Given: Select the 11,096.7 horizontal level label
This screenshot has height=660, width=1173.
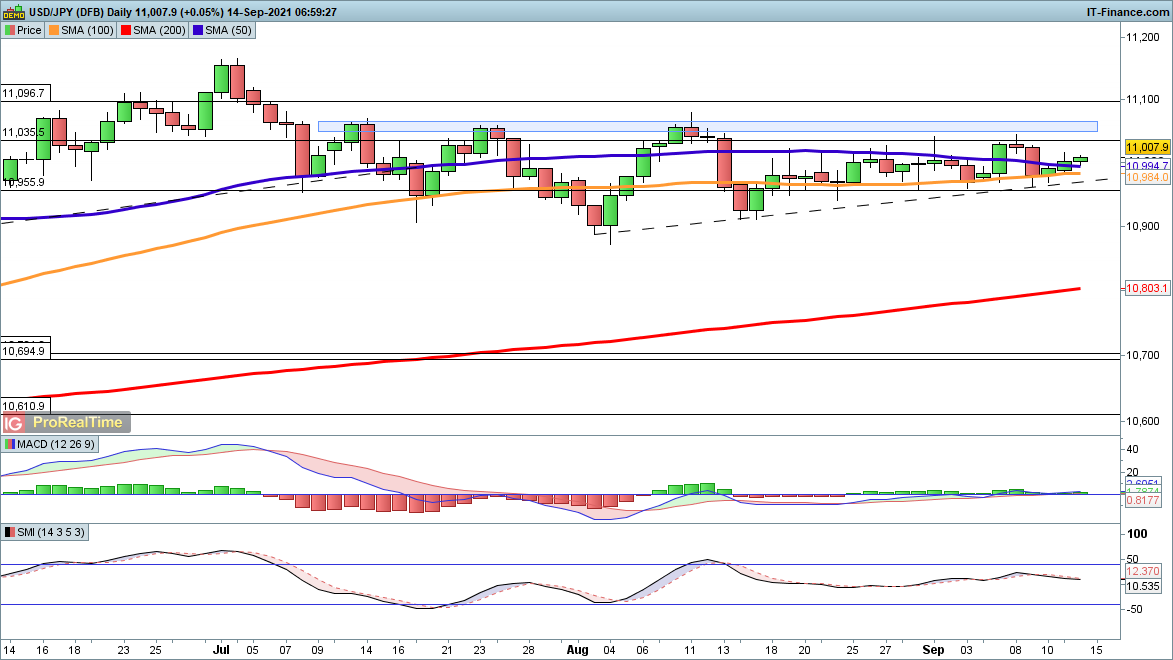Looking at the screenshot, I should pos(24,92).
